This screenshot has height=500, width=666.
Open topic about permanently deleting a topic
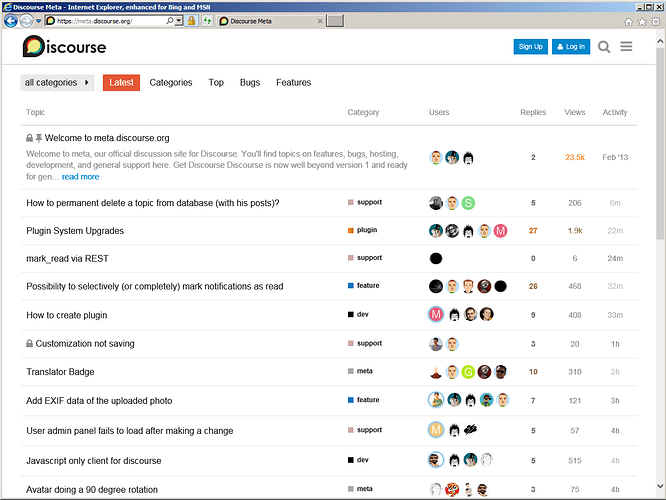[x=153, y=203]
